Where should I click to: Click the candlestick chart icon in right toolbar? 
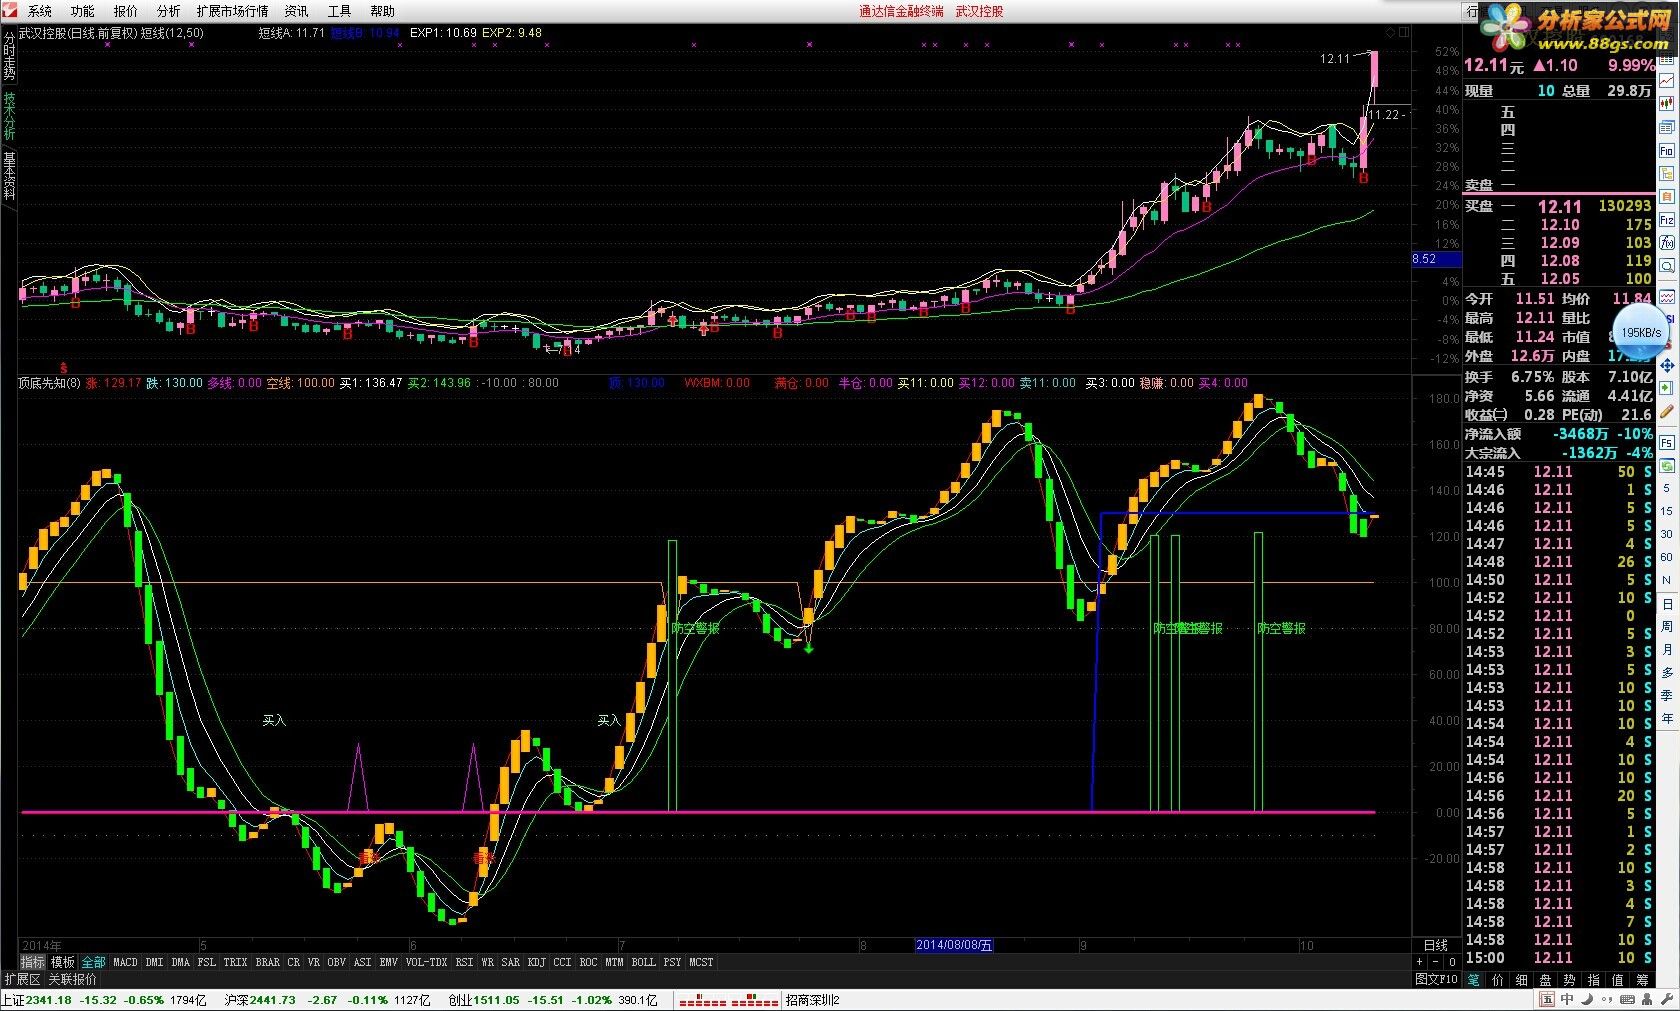point(1667,103)
